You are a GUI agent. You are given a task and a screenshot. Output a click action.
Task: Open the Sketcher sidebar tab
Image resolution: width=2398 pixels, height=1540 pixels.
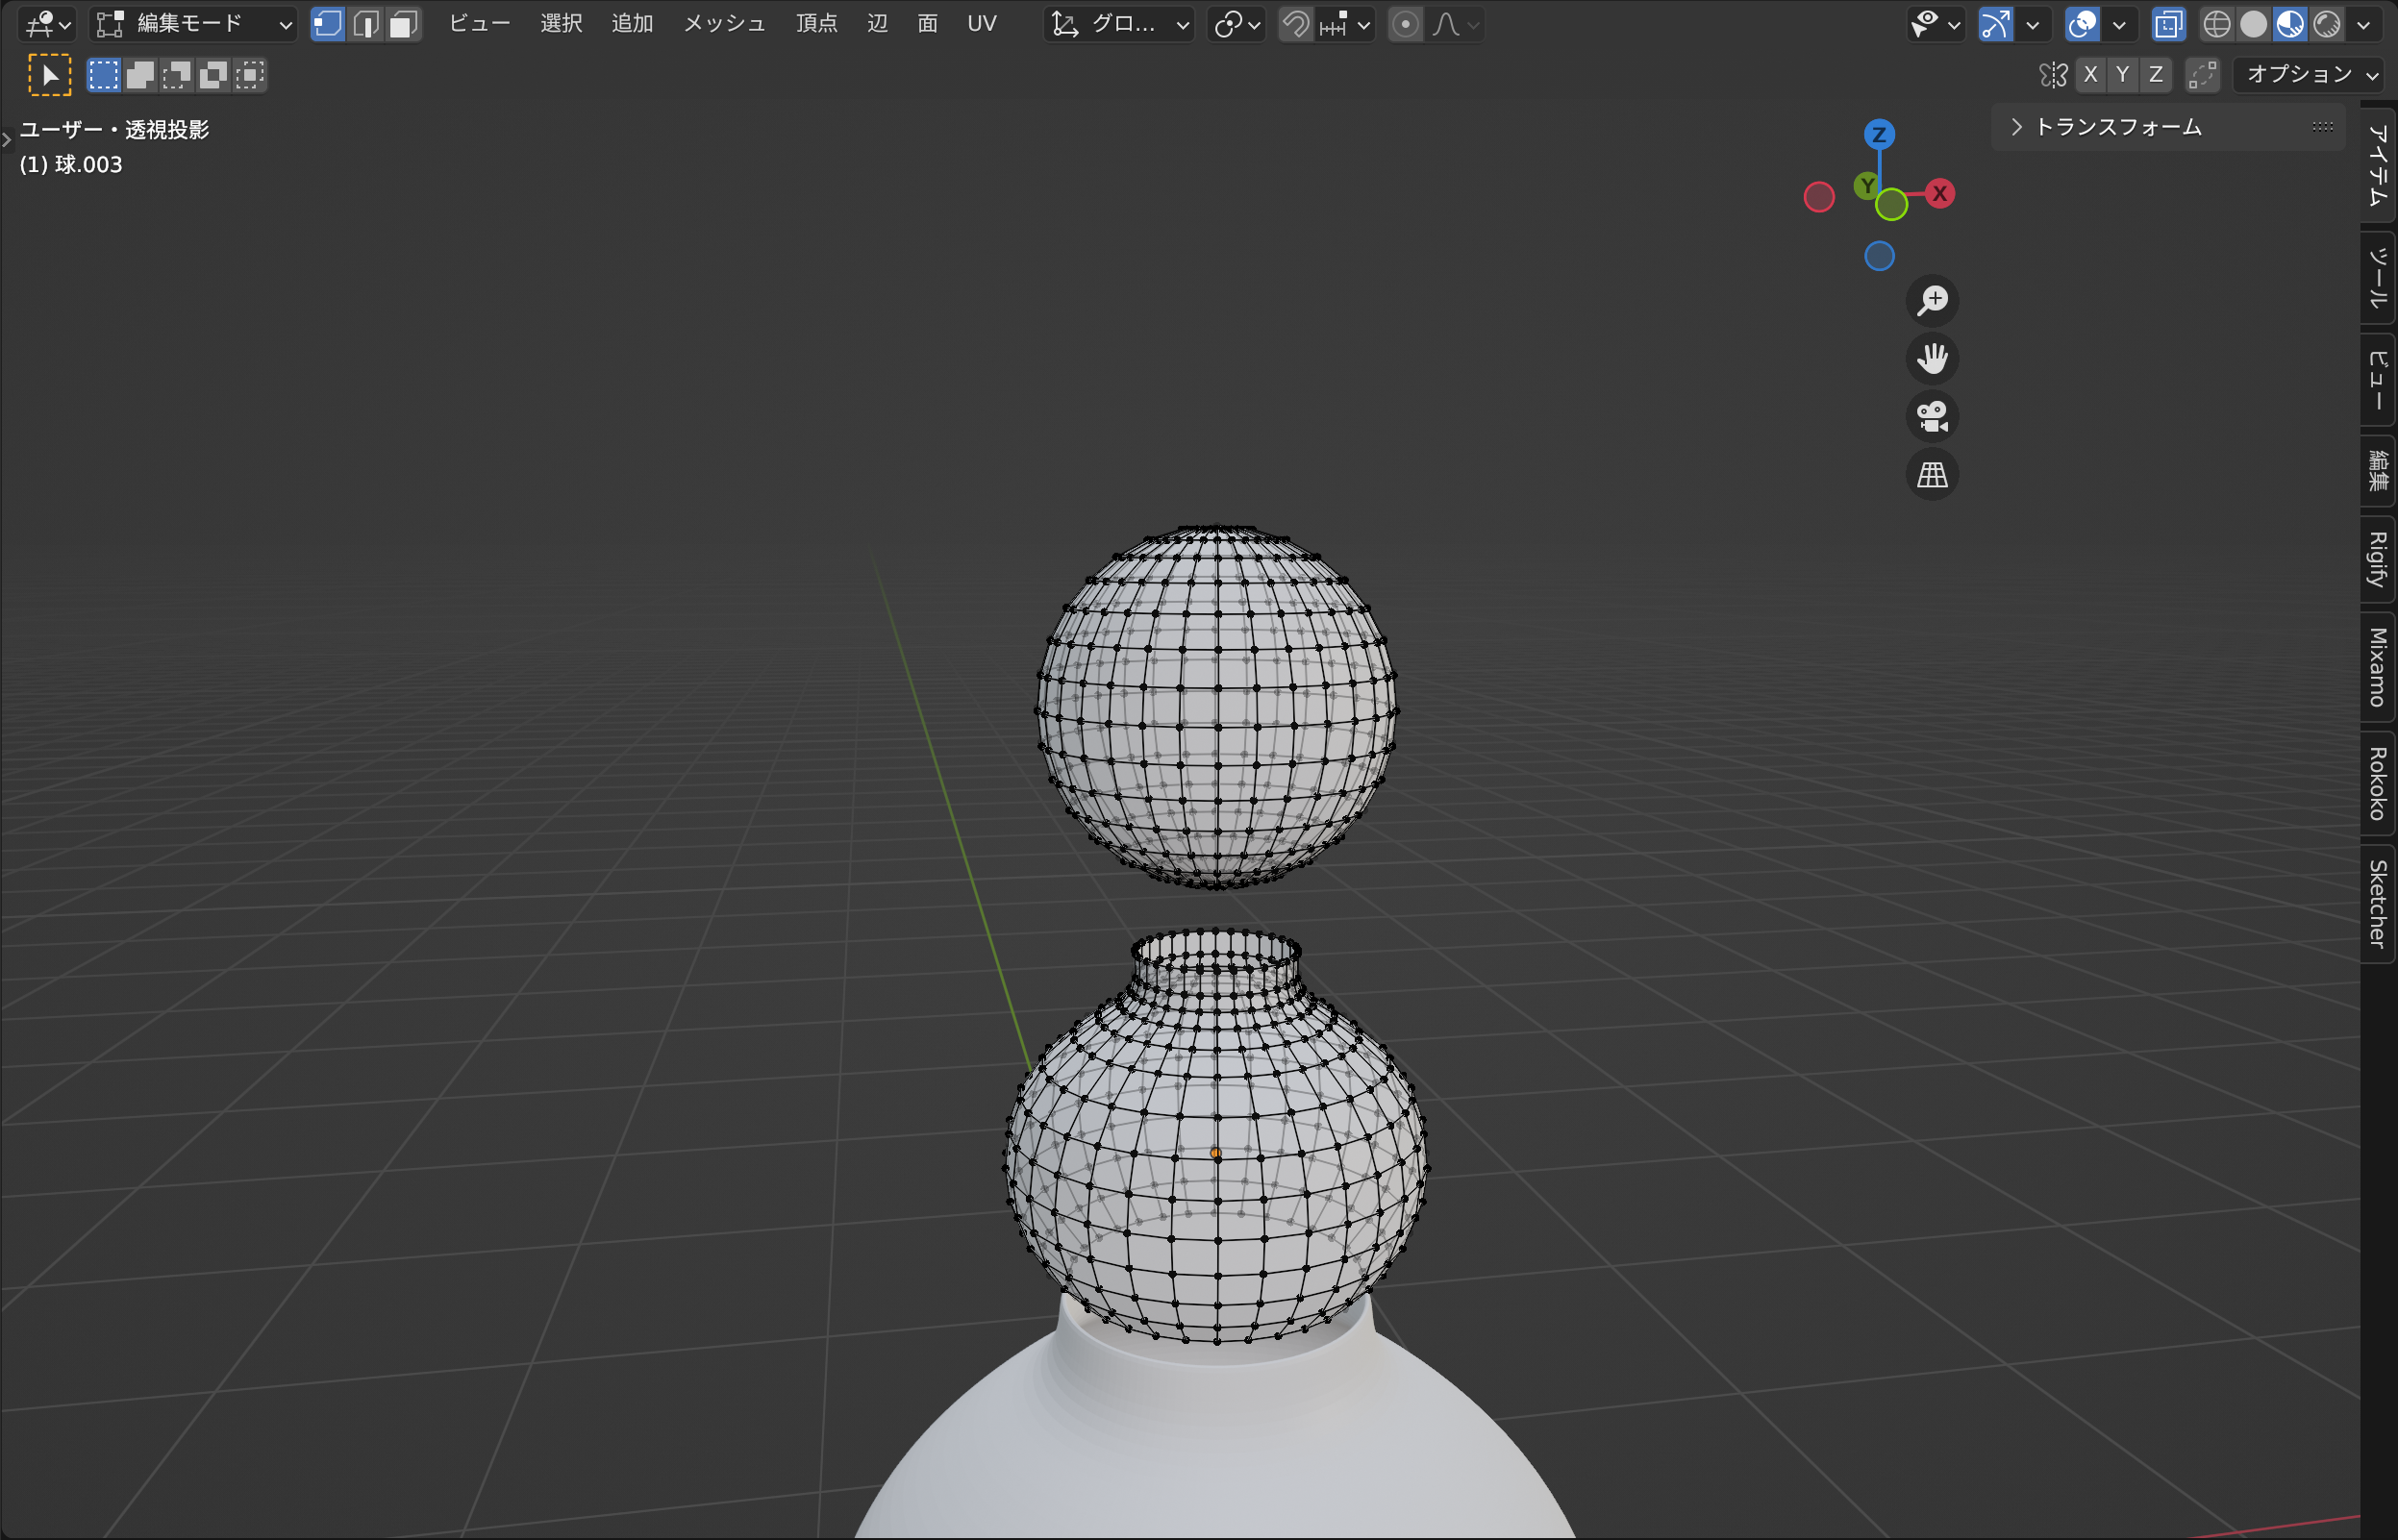coord(2377,904)
